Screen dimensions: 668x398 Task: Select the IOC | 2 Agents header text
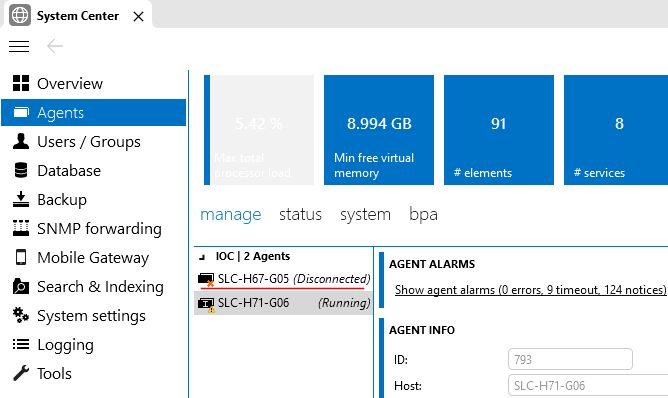253,256
